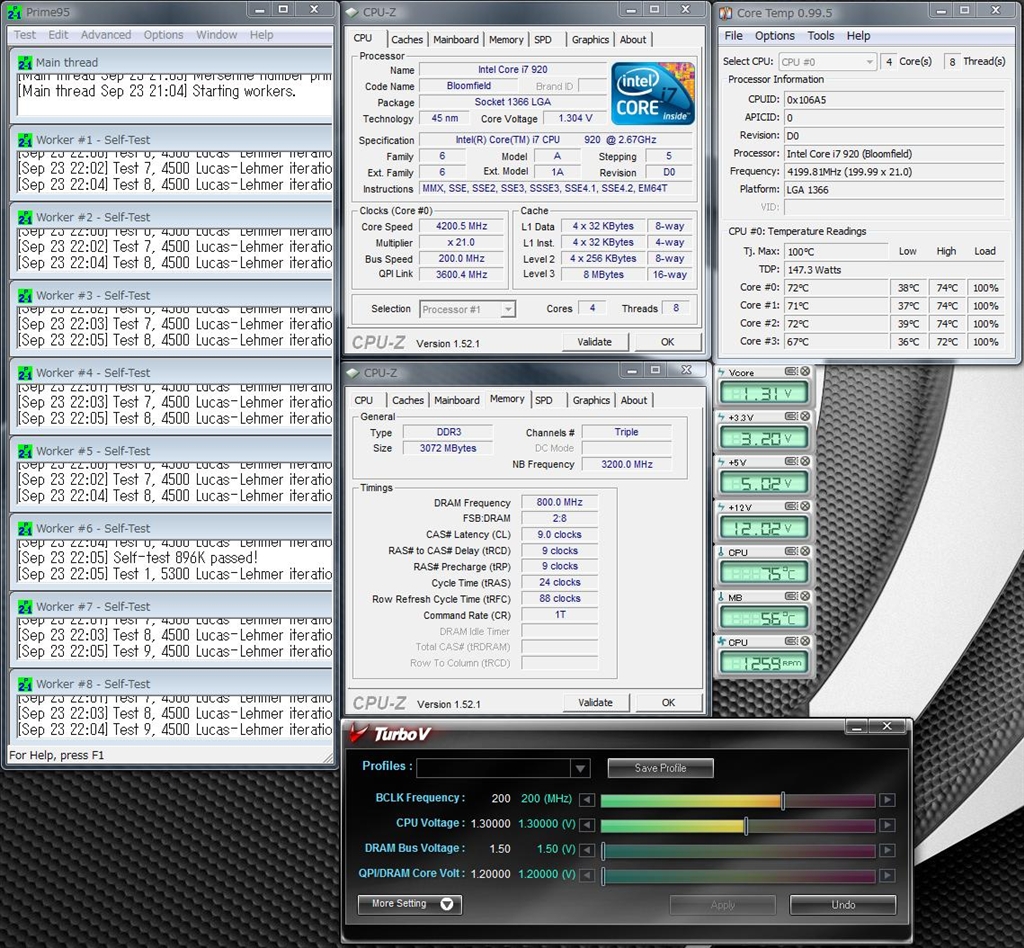Click settings icon on MB temperature gadget
Screen dimensions: 1024x948
(791, 597)
